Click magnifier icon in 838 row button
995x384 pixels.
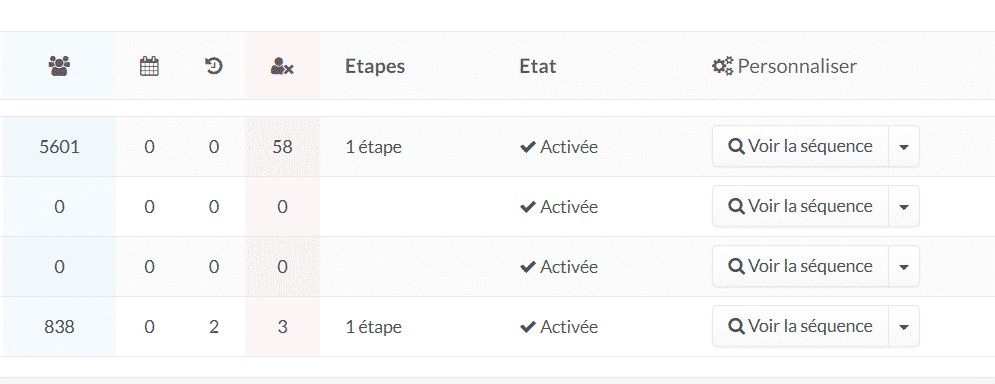pos(736,326)
